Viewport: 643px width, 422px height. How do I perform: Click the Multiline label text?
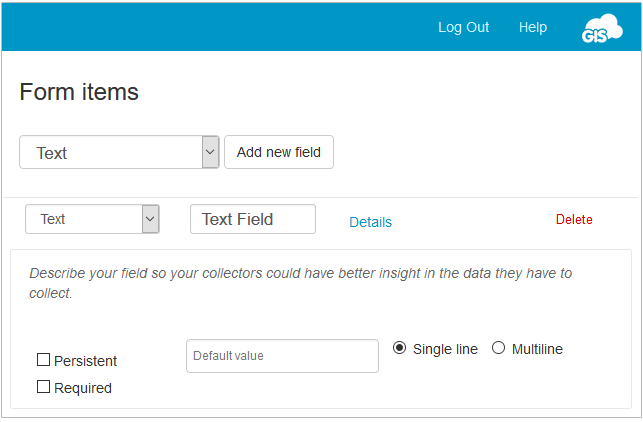click(x=537, y=349)
